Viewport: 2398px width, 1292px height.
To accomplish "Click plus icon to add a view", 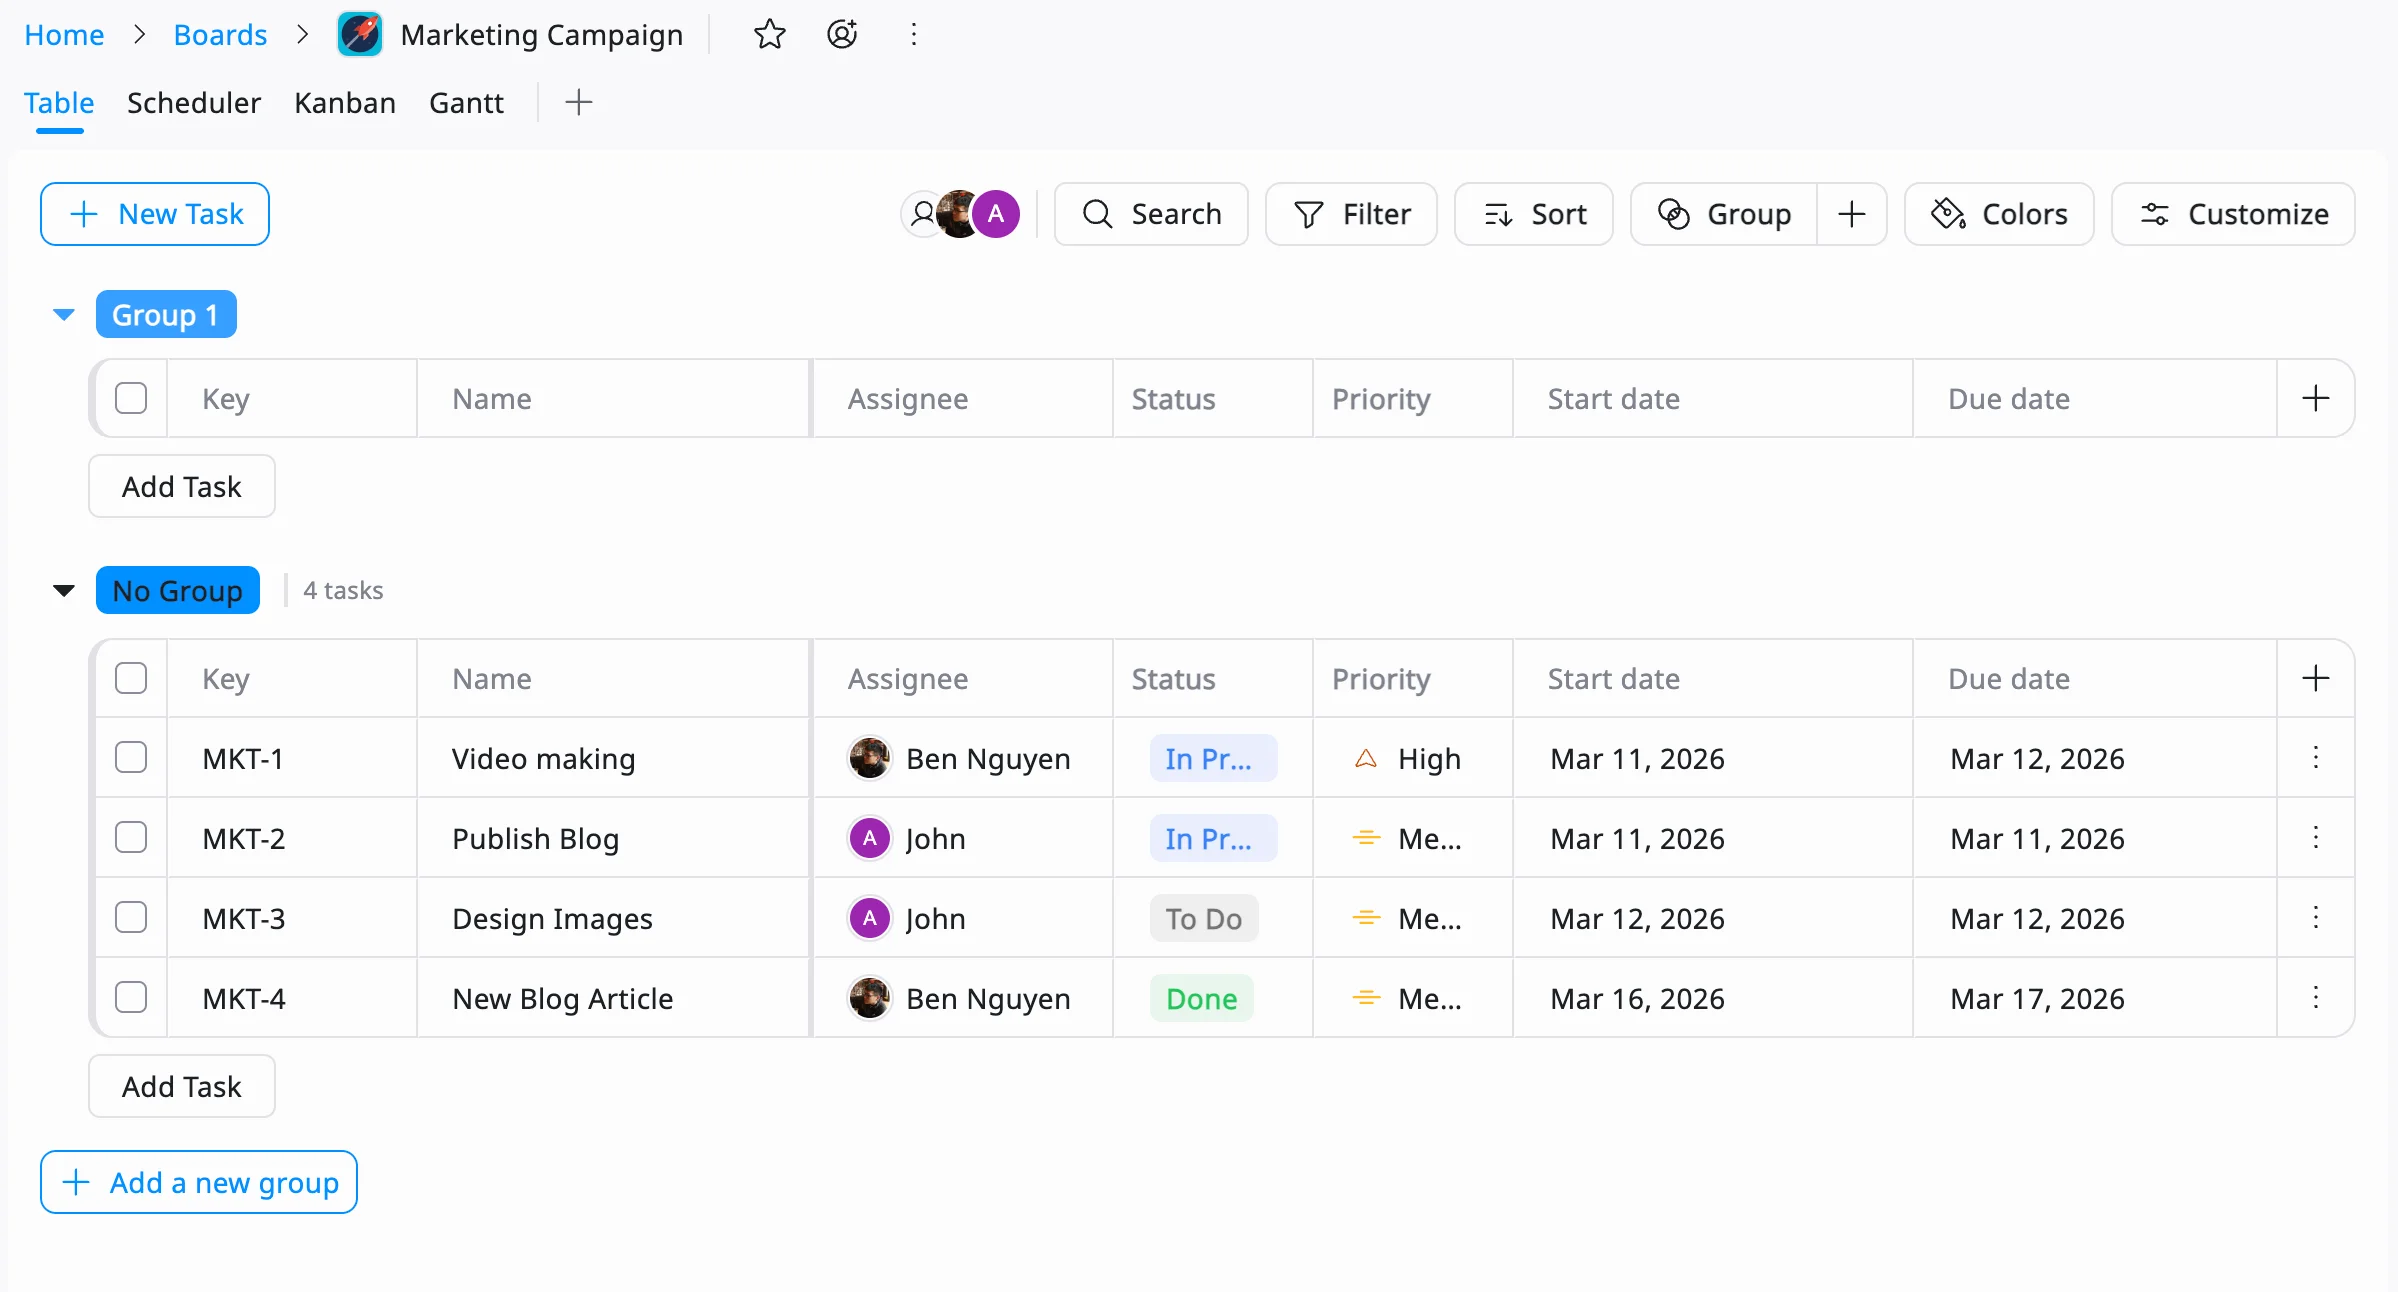I will 578,102.
